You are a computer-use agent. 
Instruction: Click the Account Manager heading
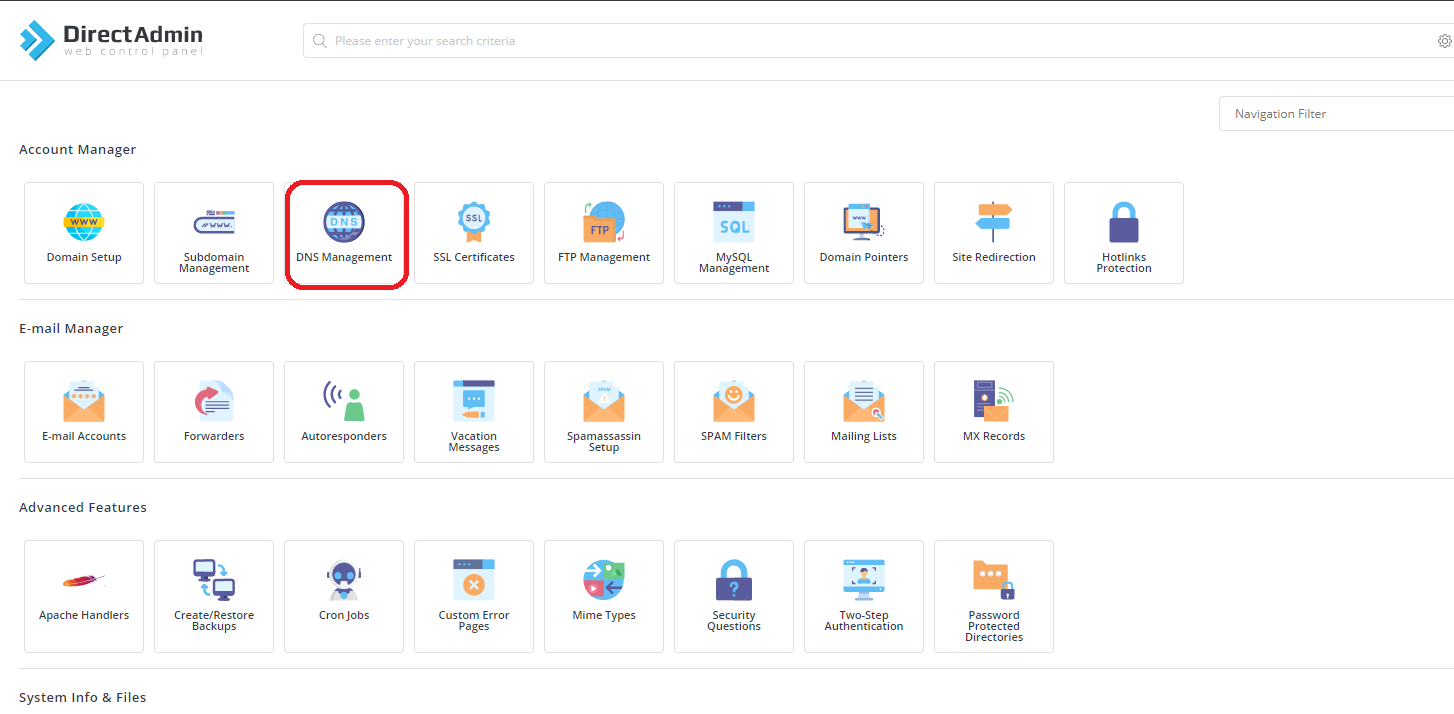pos(78,149)
